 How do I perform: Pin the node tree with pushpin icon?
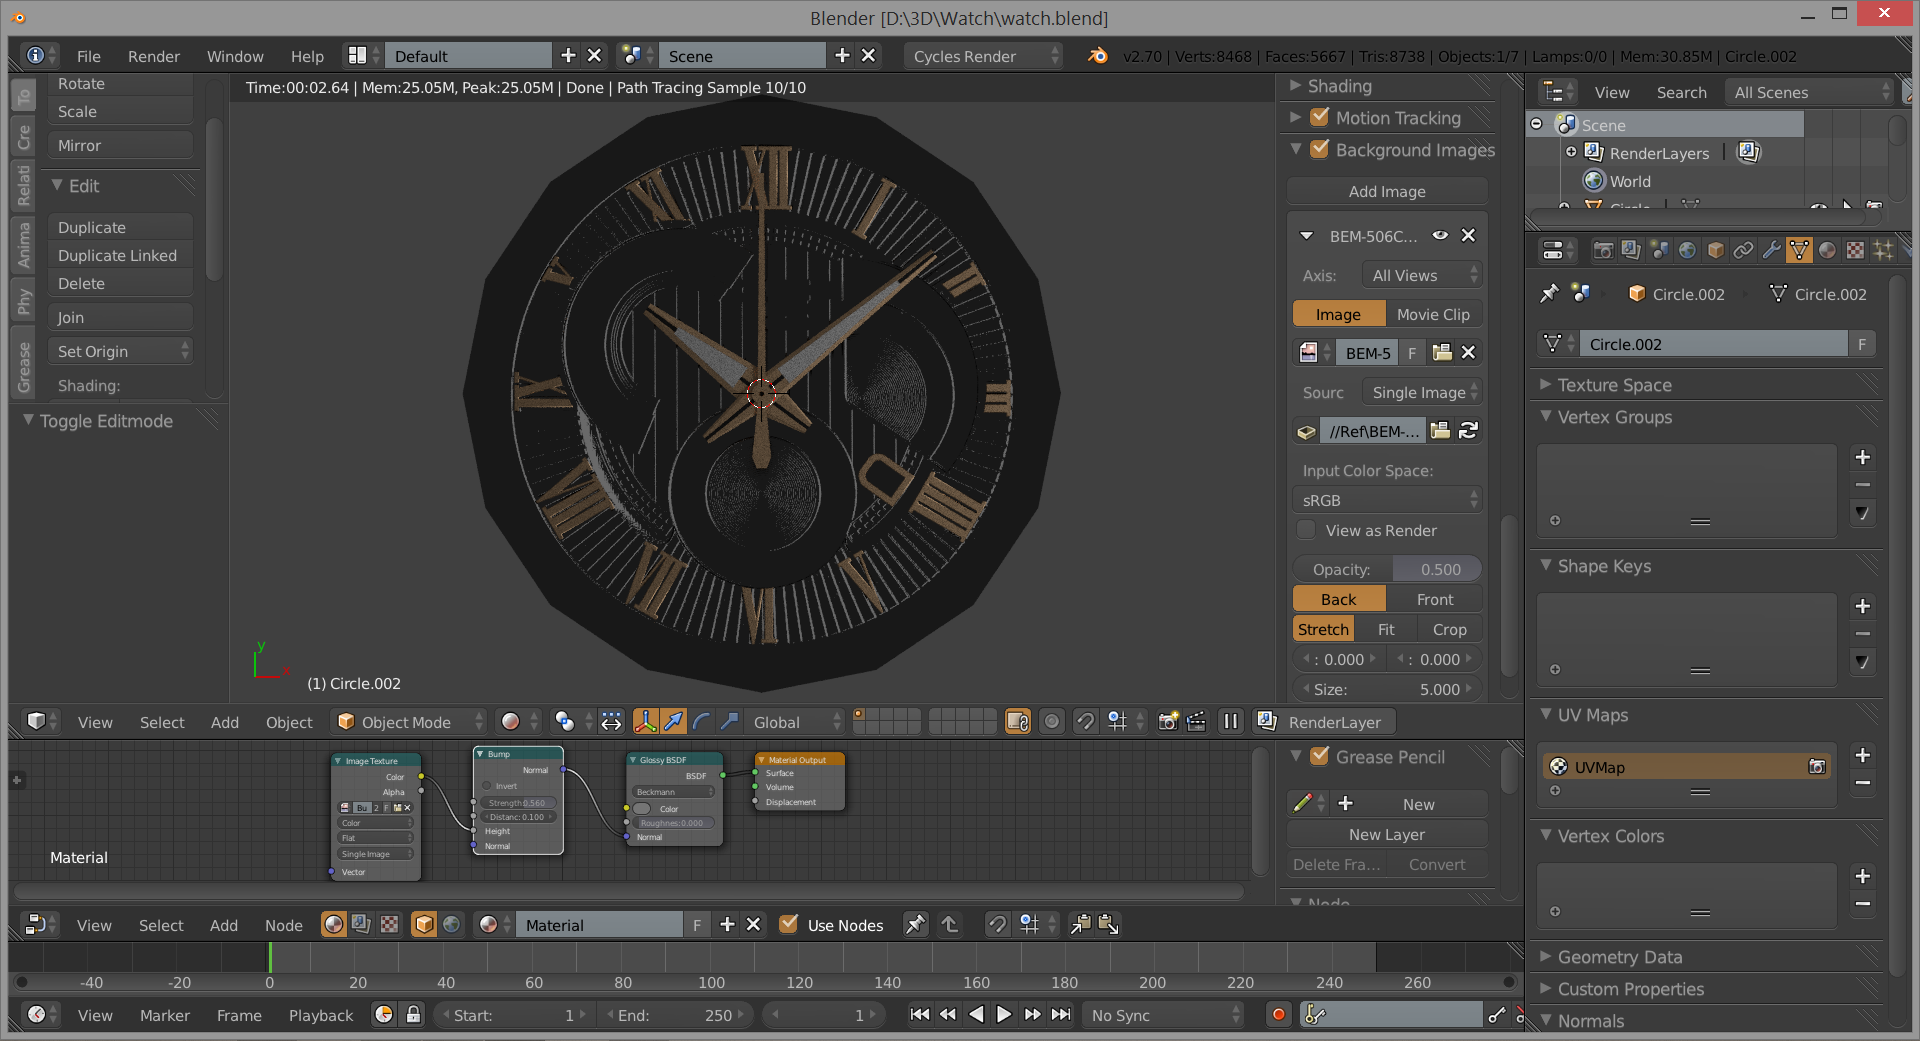click(915, 925)
